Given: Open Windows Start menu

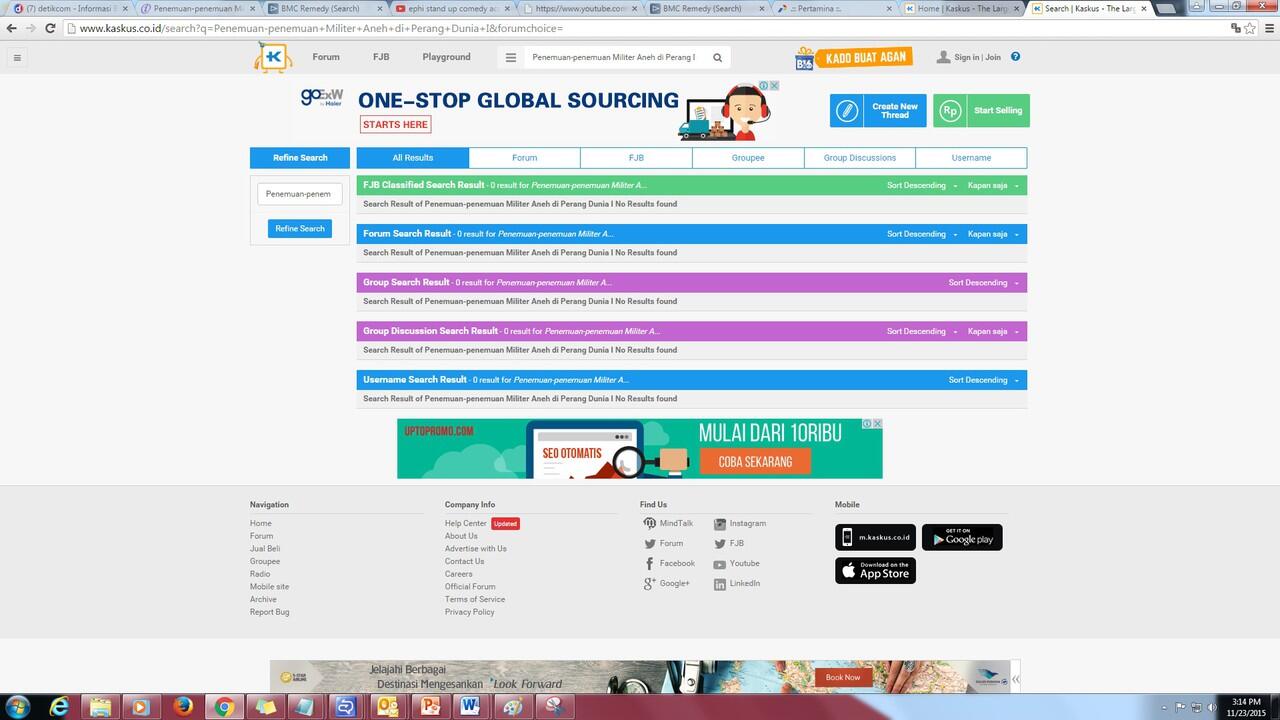Looking at the screenshot, I should [18, 706].
